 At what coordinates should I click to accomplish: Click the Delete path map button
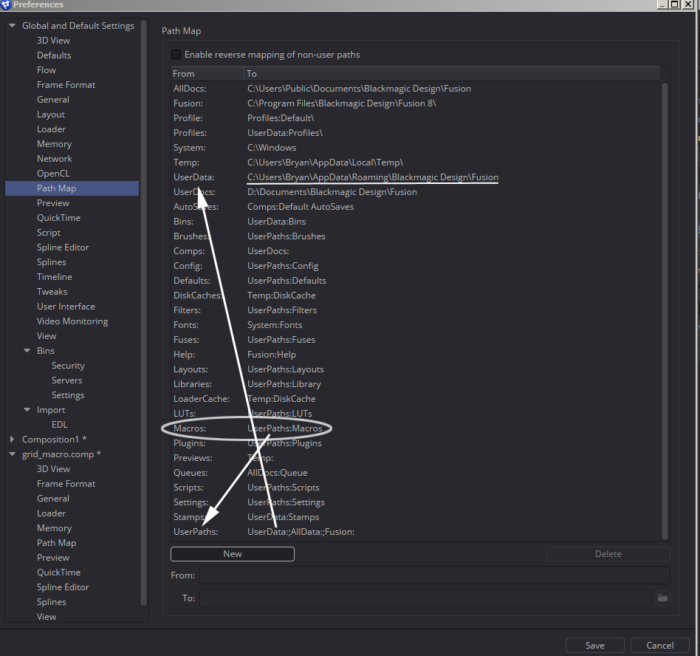point(608,554)
